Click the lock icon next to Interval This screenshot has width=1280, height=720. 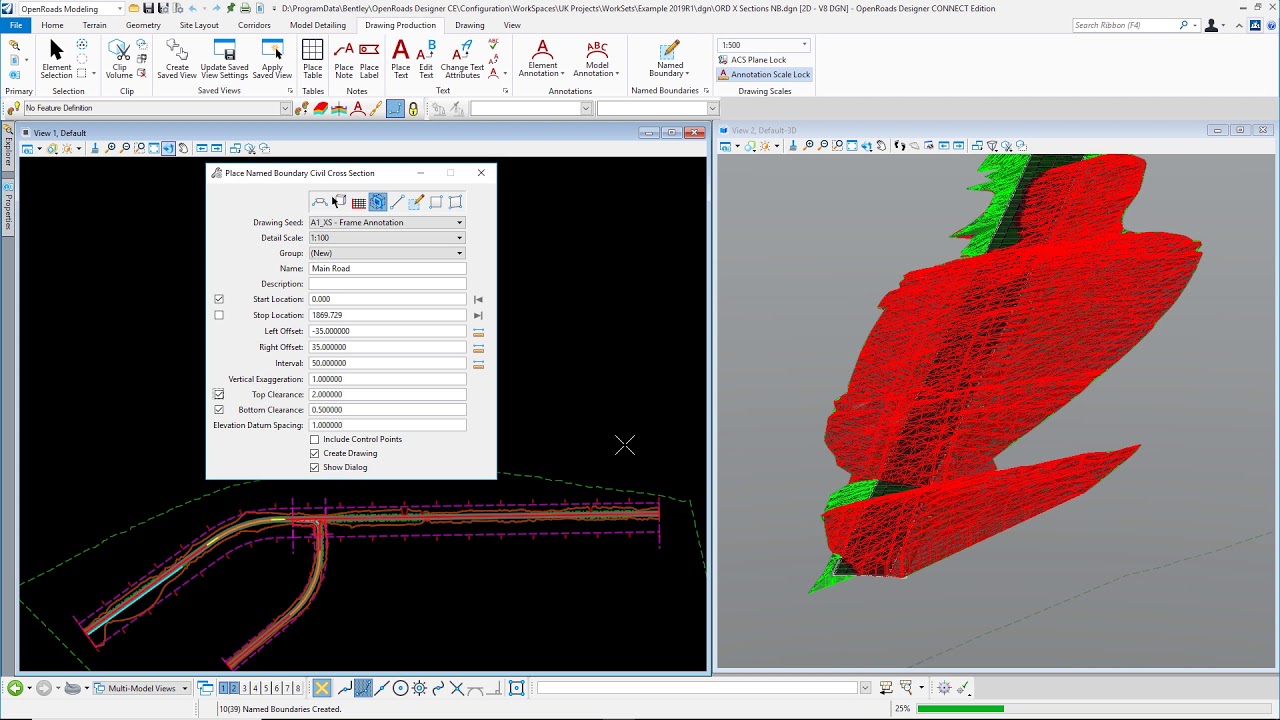tap(478, 363)
